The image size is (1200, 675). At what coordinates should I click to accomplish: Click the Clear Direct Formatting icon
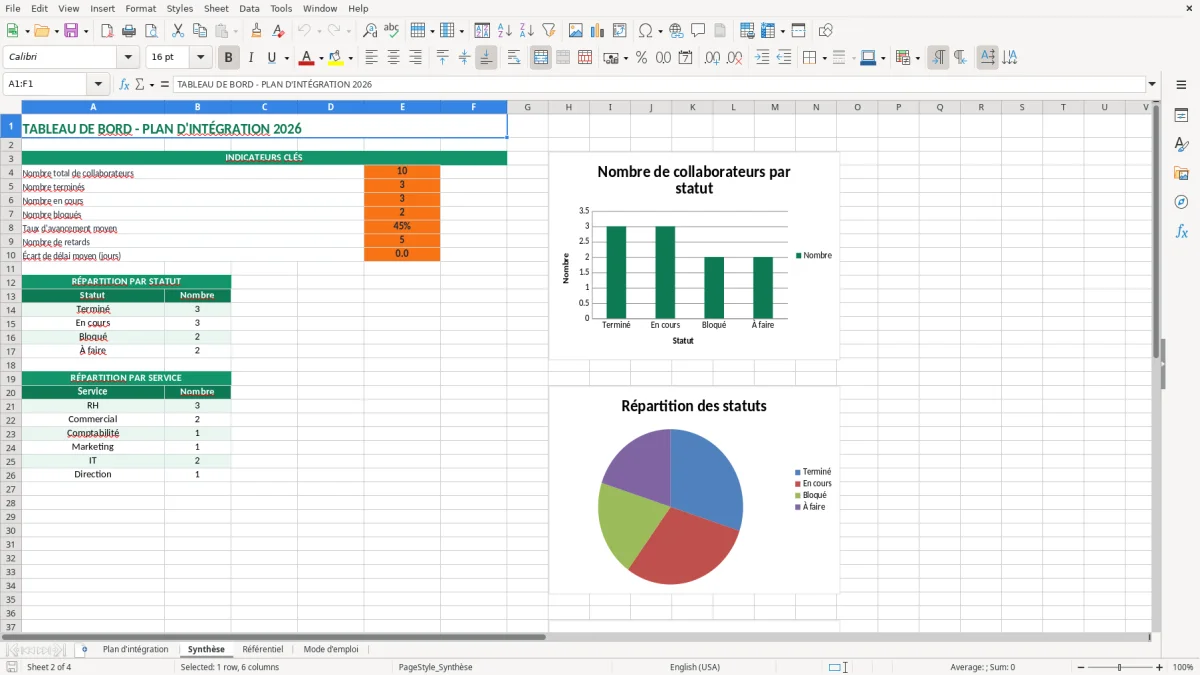coord(278,31)
